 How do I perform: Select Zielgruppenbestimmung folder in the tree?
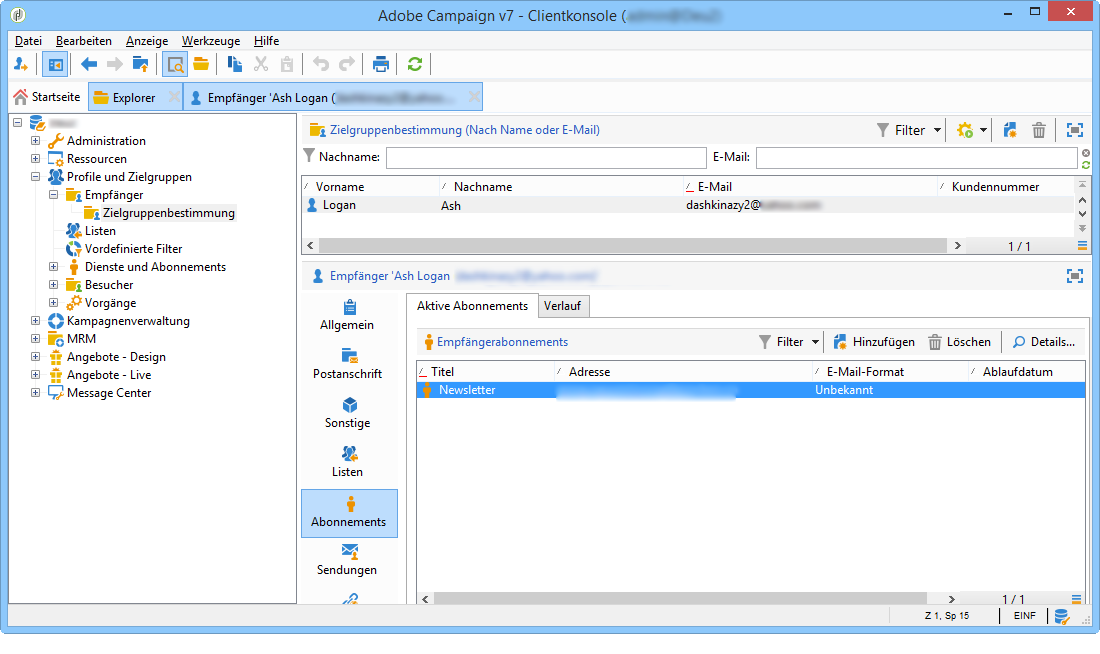(x=168, y=213)
